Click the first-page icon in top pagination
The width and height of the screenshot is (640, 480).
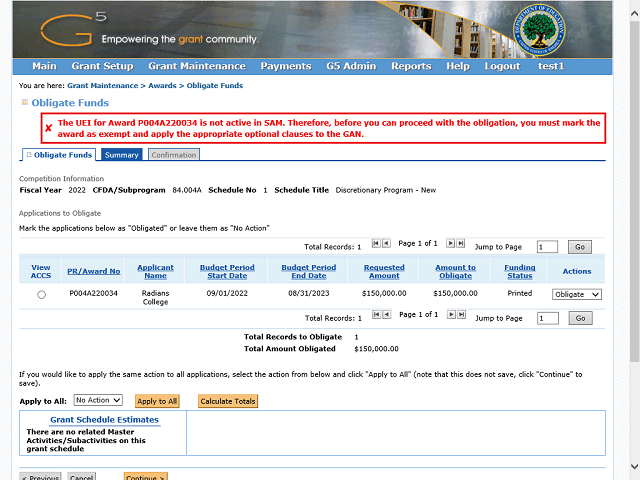376,243
